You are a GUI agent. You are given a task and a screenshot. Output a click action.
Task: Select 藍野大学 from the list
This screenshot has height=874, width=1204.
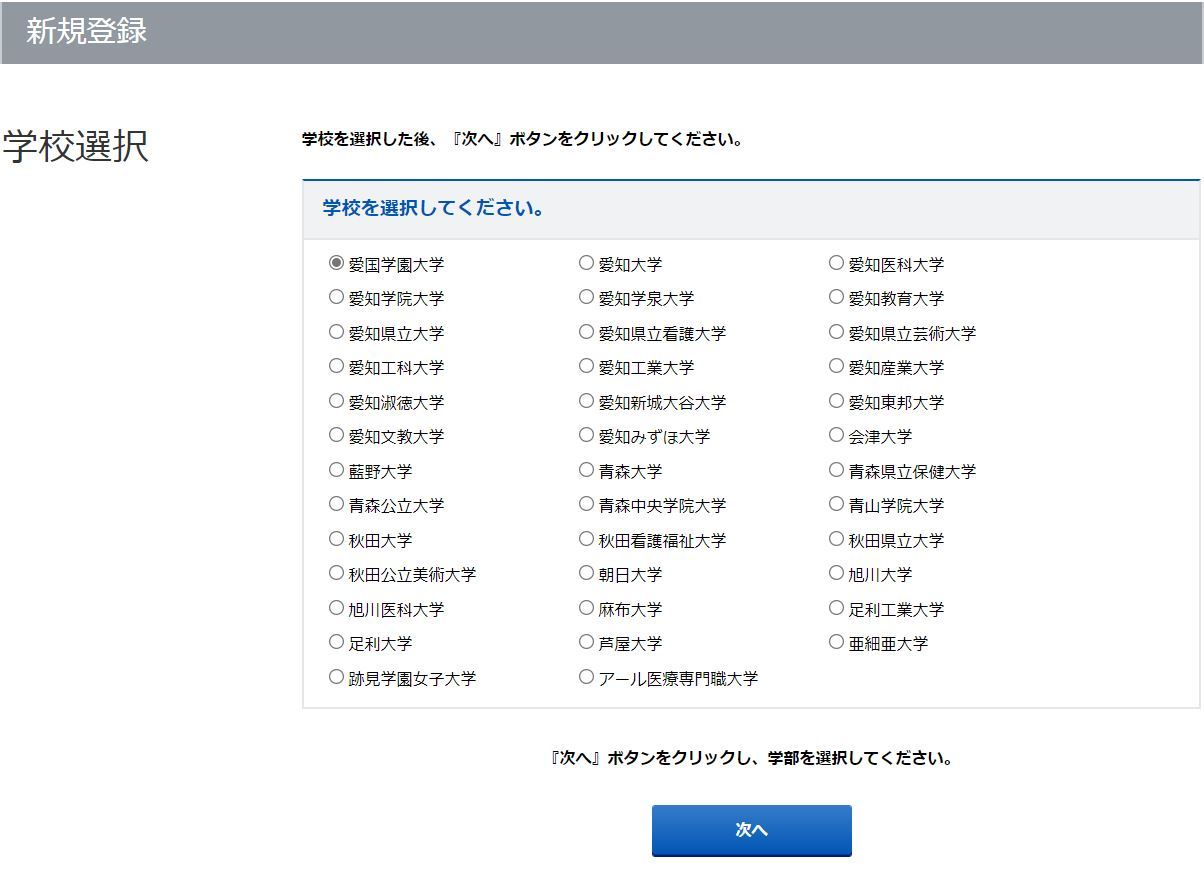(x=336, y=470)
